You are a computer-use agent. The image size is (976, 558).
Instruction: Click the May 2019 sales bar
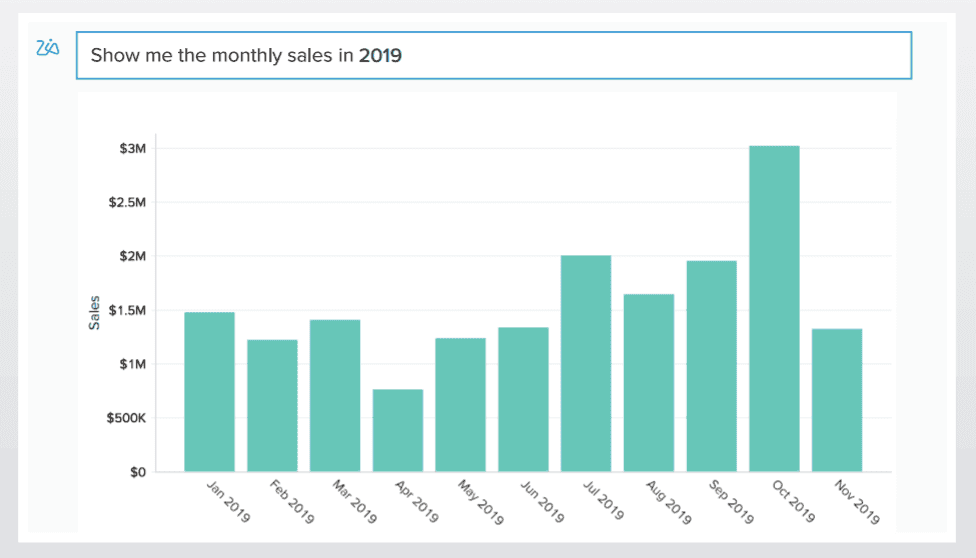(x=461, y=405)
